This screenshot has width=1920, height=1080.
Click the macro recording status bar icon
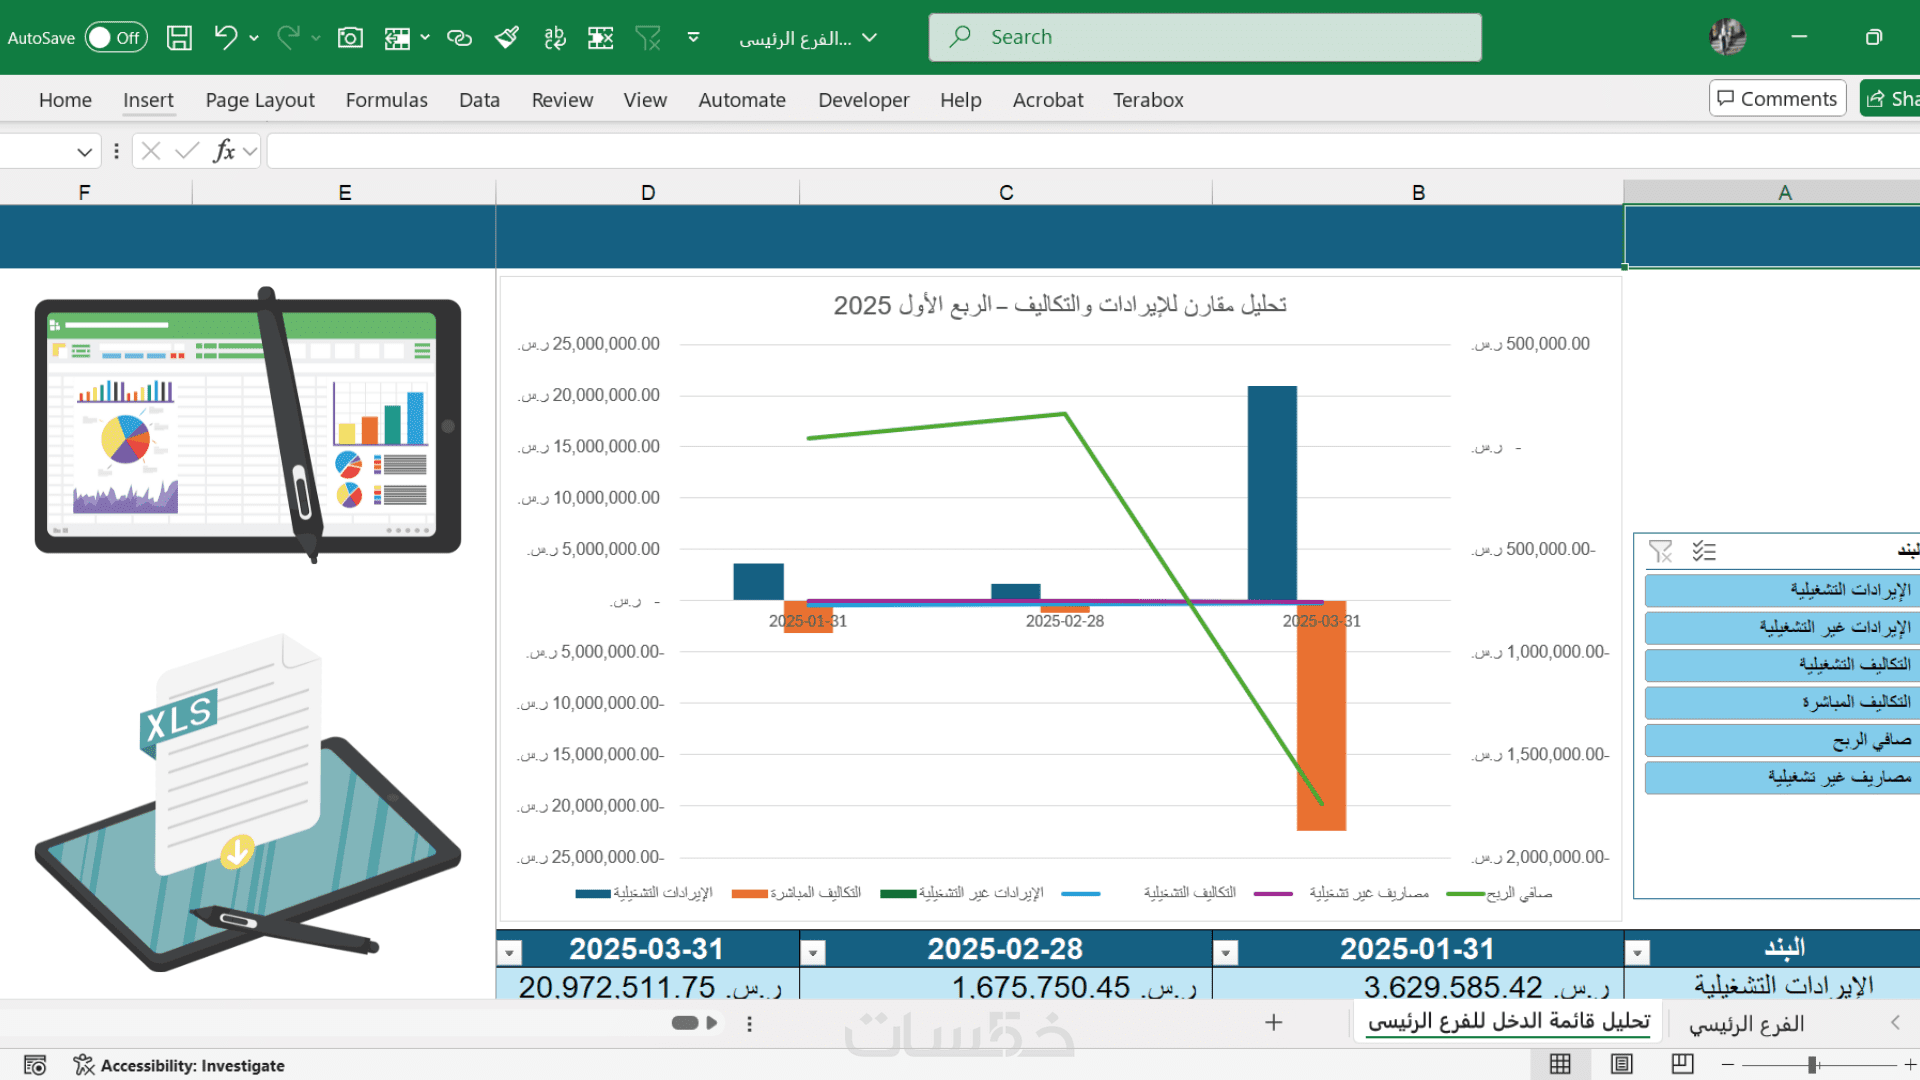35,1065
